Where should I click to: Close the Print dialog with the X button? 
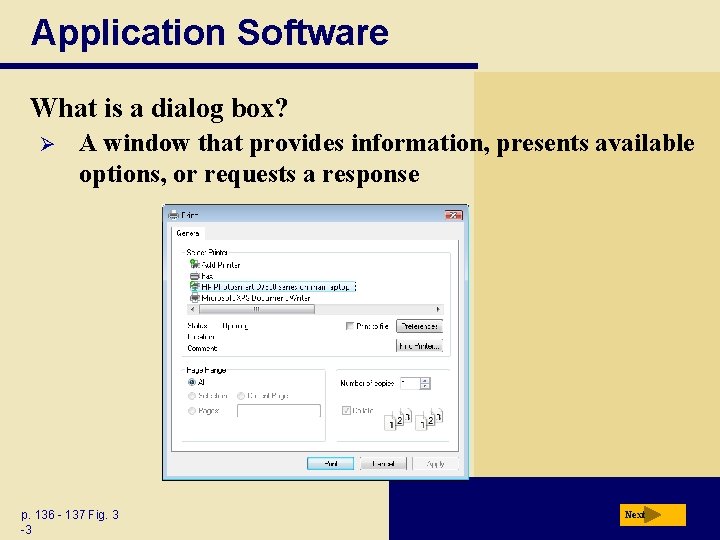pos(453,215)
